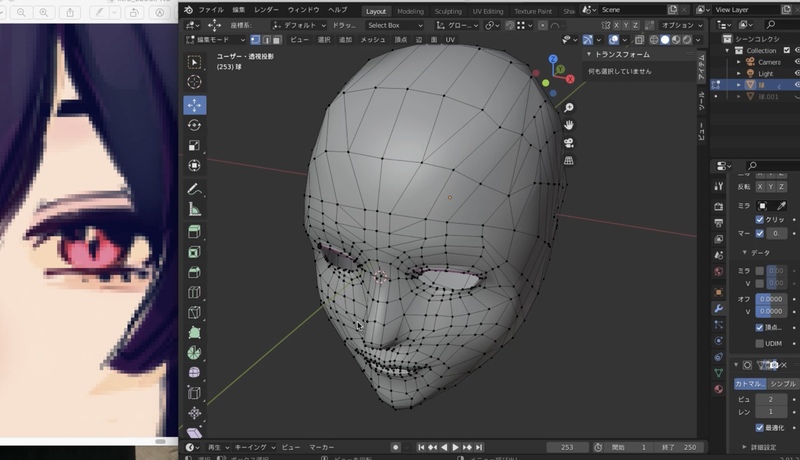This screenshot has height=460, width=800.
Task: Switch to the Sculpting workspace tab
Action: (448, 10)
